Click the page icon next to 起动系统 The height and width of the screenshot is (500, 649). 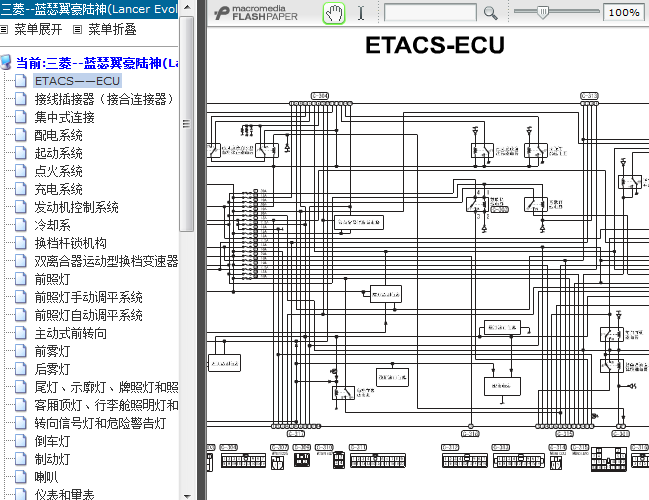pyautogui.click(x=21, y=153)
